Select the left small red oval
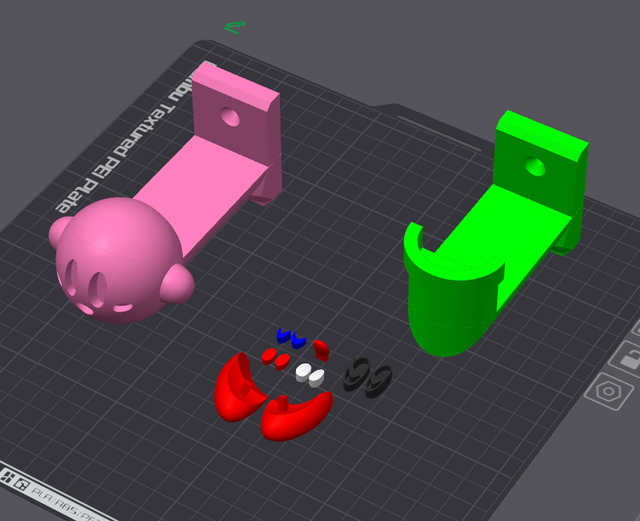640x521 pixels. pos(268,354)
